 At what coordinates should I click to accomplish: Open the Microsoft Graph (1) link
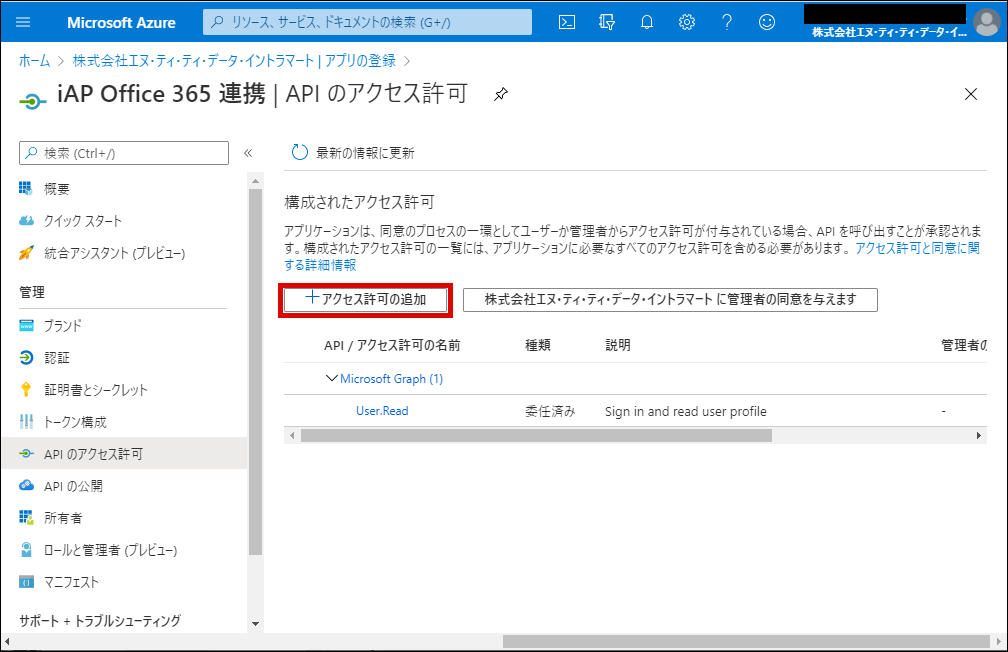[392, 379]
